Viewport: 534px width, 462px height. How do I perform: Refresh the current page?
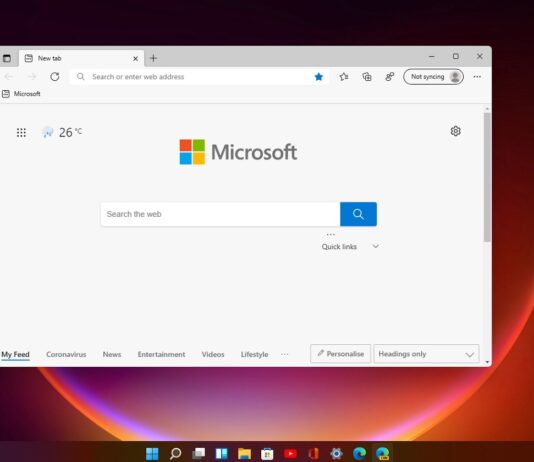click(x=55, y=77)
